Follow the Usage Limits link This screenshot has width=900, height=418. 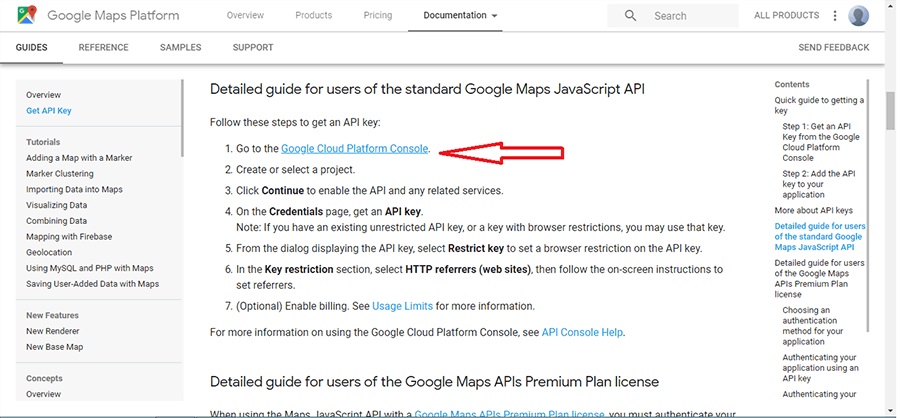point(402,306)
